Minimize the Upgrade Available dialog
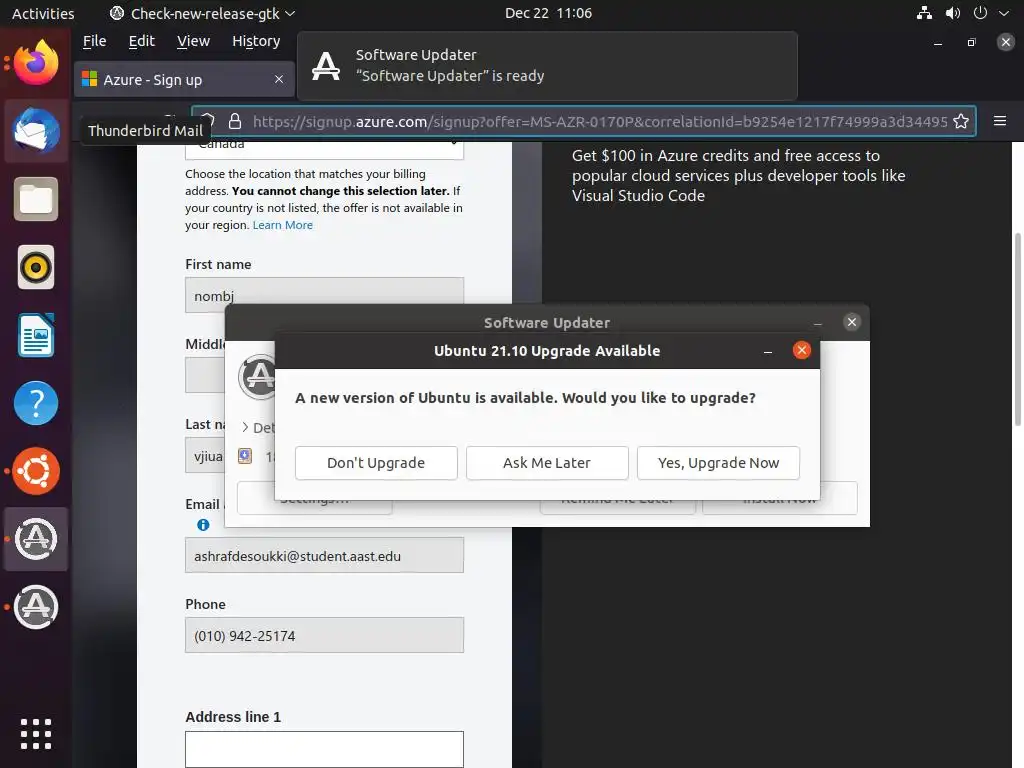This screenshot has height=768, width=1024. click(x=768, y=351)
